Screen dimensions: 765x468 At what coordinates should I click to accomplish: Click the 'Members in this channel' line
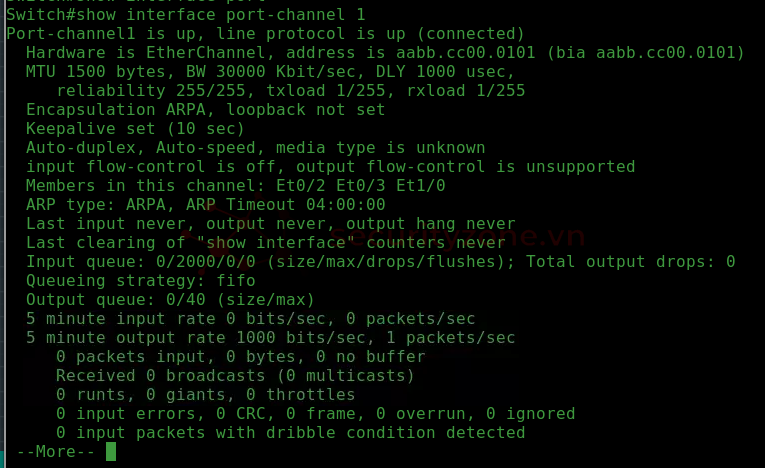tap(235, 185)
